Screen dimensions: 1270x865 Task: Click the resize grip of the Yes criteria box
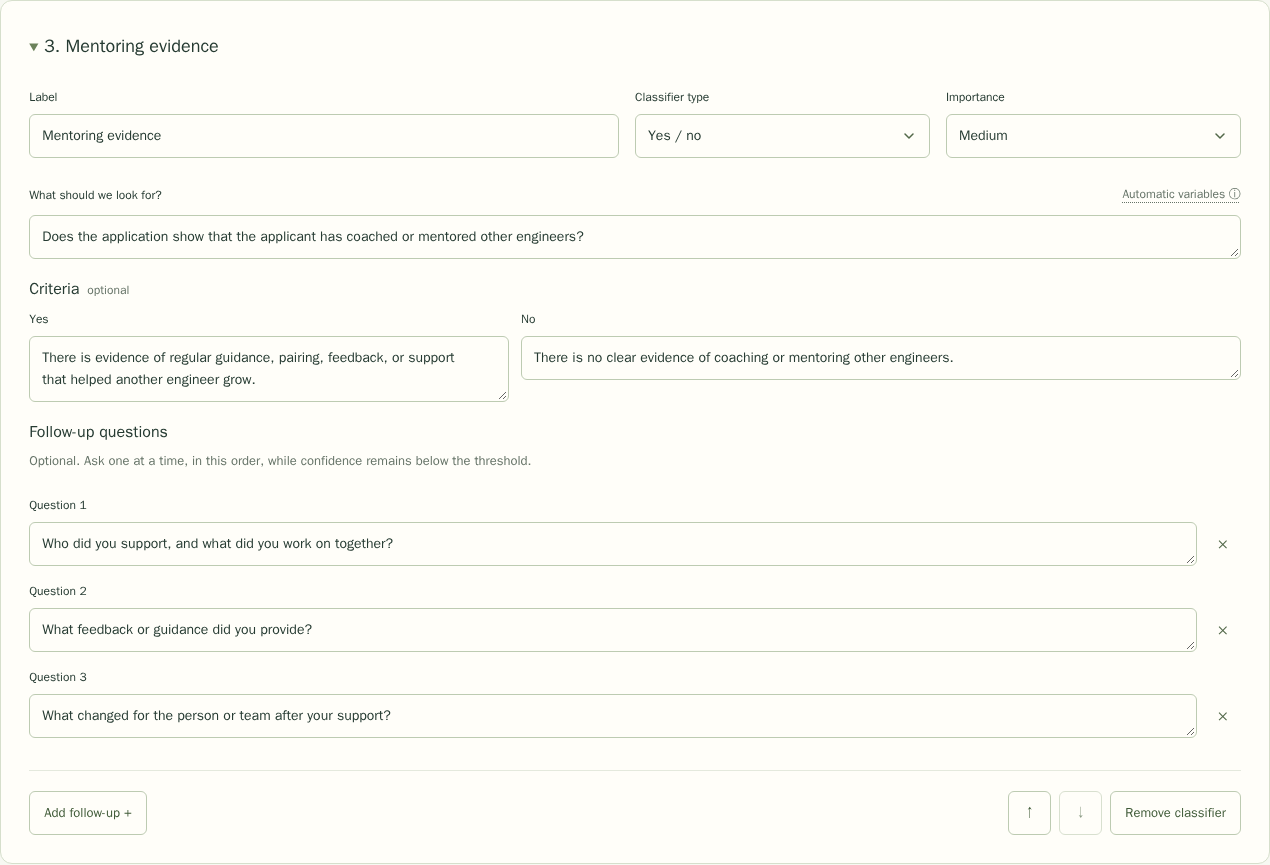pos(502,395)
